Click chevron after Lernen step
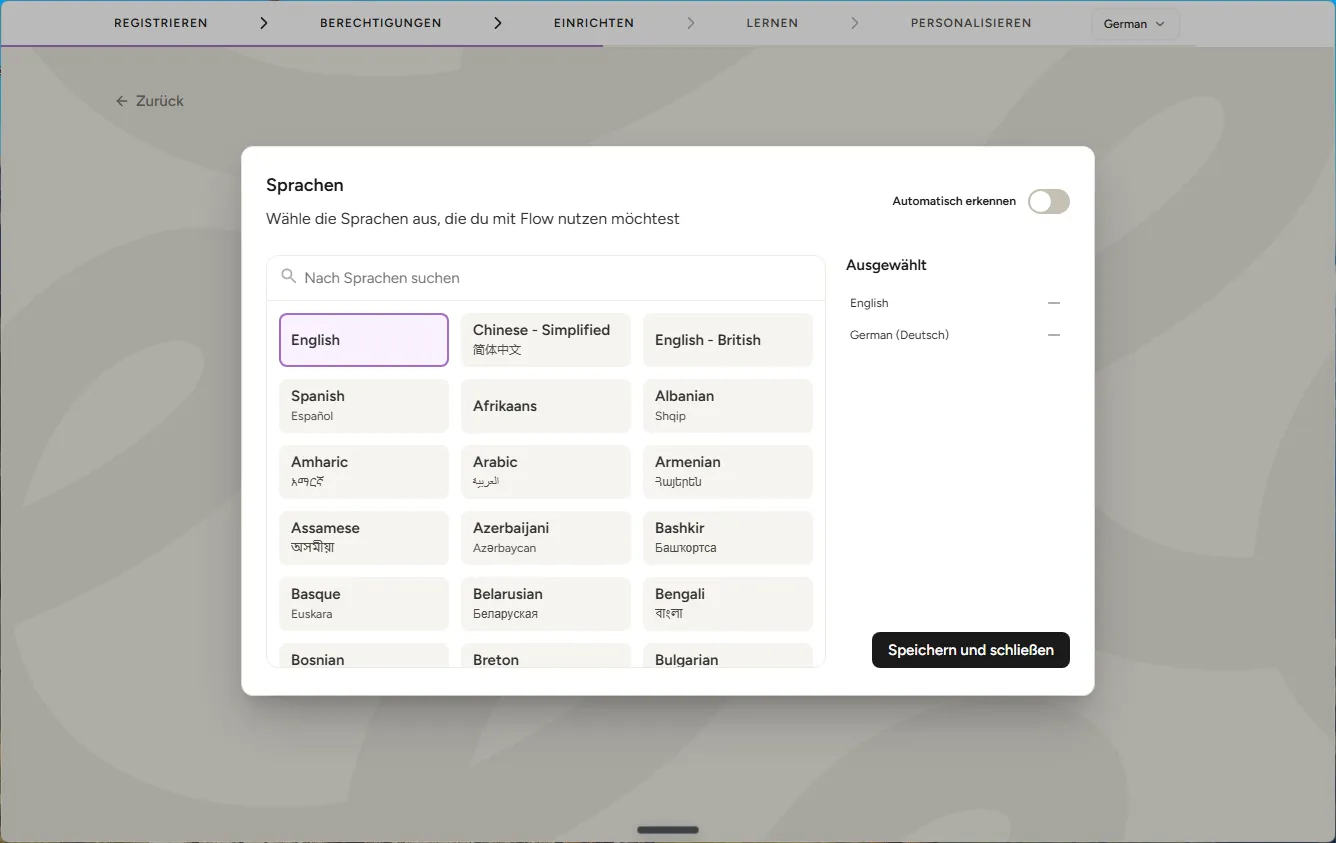This screenshot has width=1336, height=843. click(855, 23)
